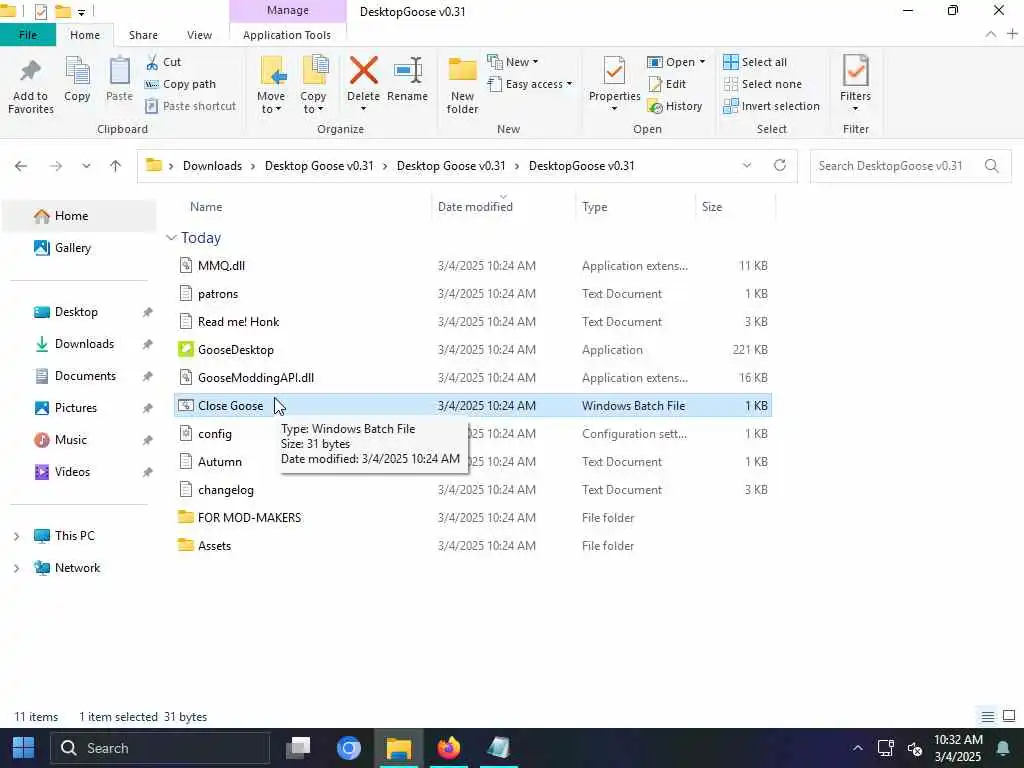Open the File menu
The image size is (1024, 768).
(x=28, y=35)
